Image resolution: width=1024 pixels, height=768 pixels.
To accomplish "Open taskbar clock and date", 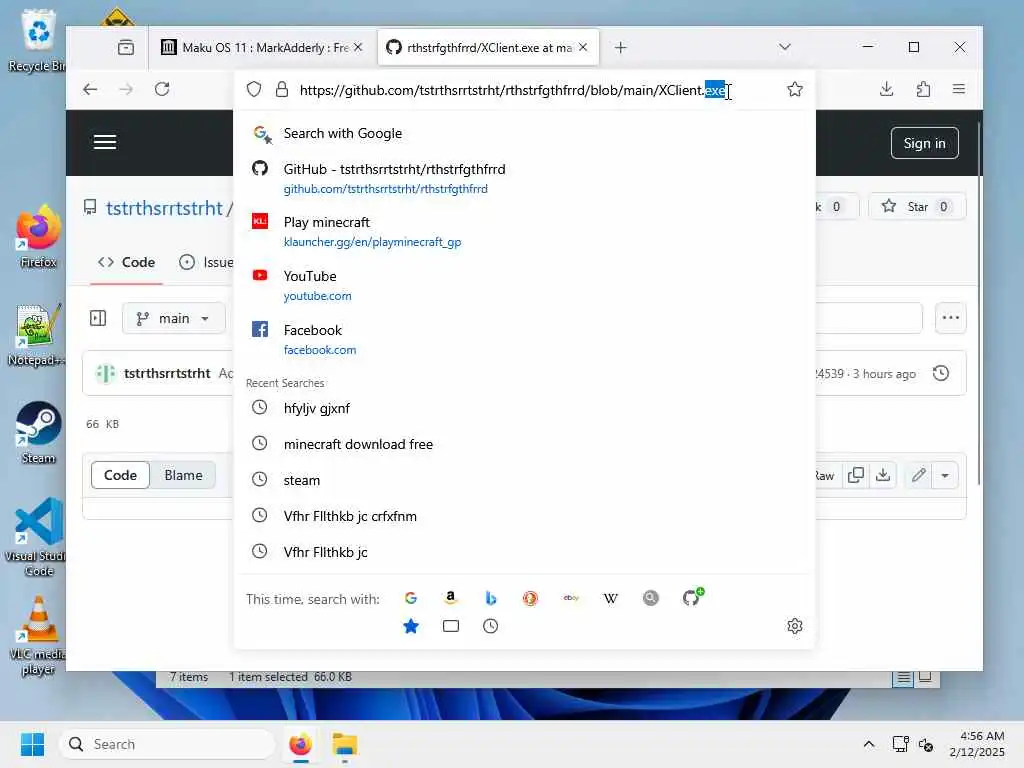I will coord(976,744).
